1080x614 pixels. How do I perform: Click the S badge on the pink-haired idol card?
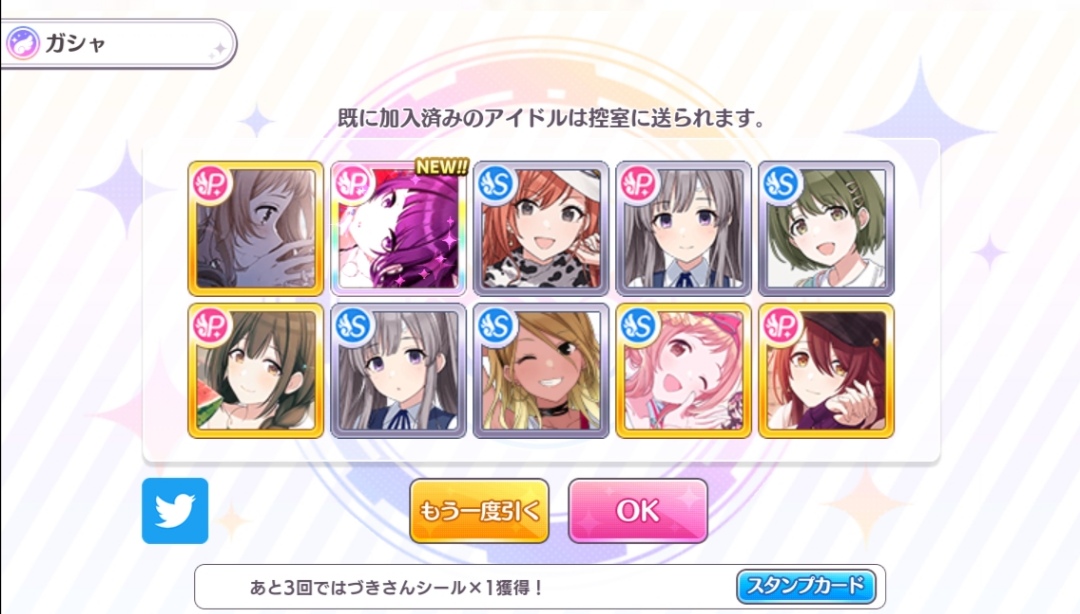point(638,325)
